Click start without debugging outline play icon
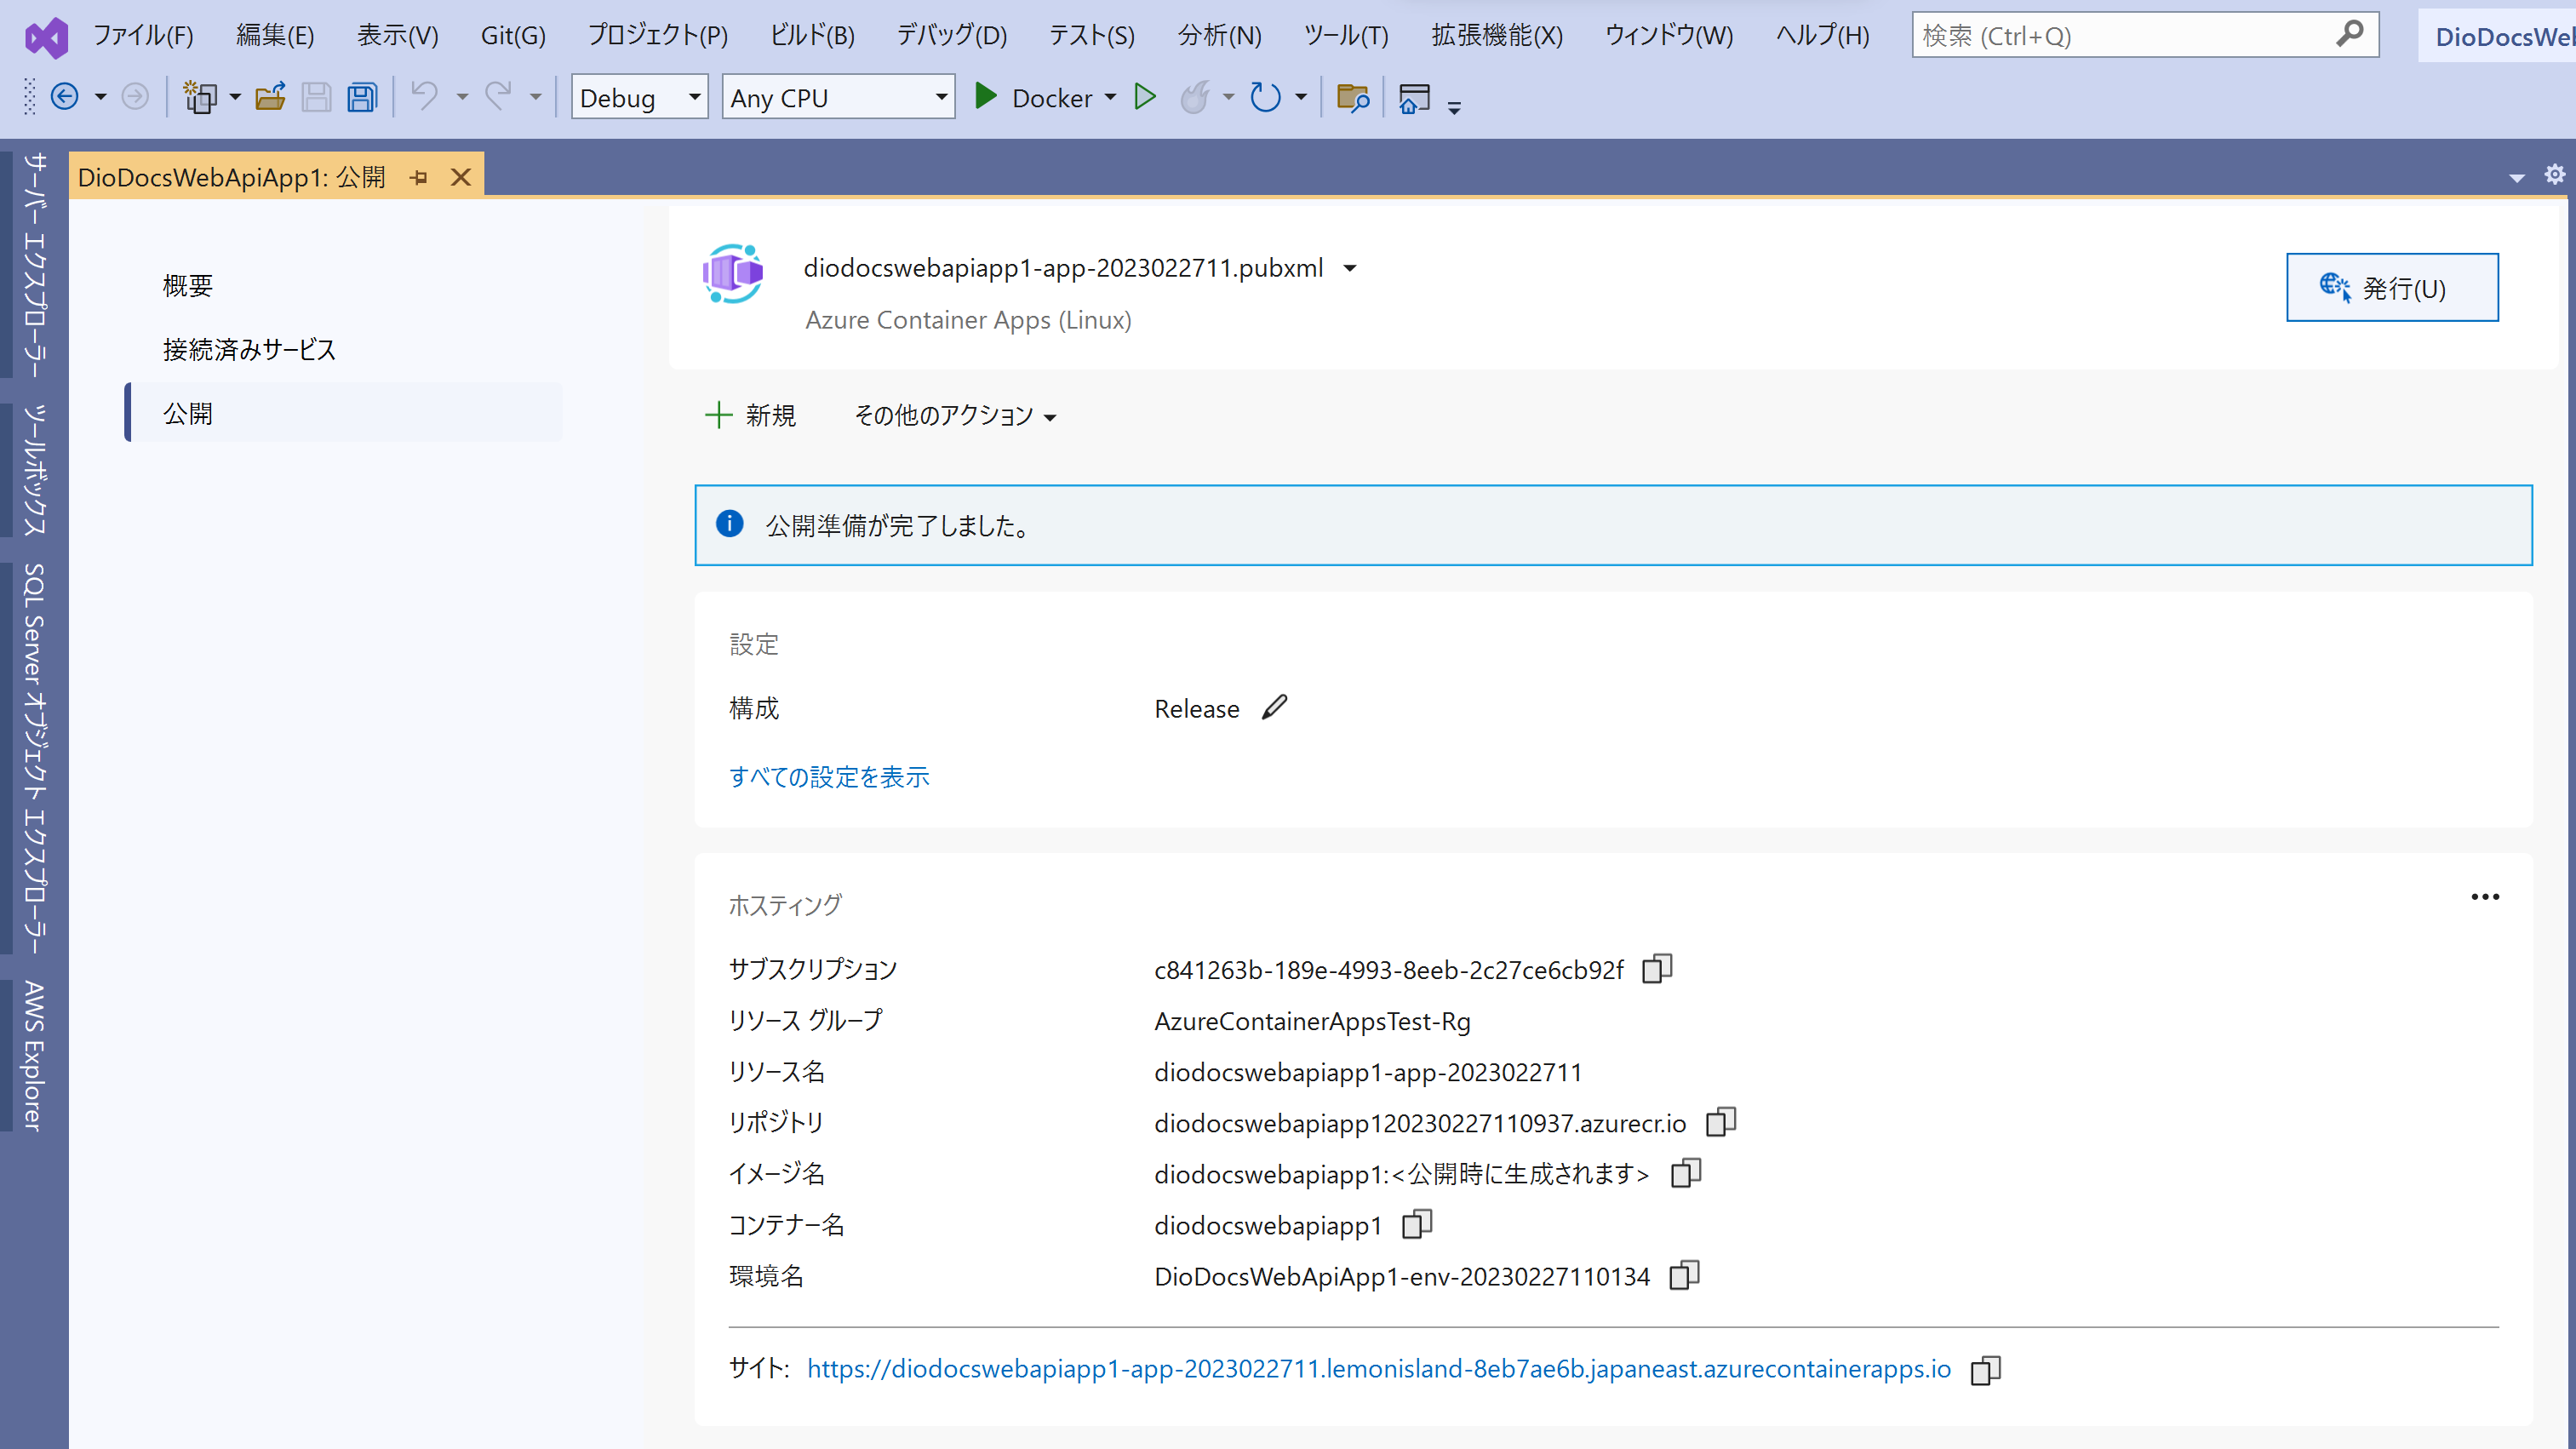Viewport: 2576px width, 1449px height. click(x=1146, y=97)
